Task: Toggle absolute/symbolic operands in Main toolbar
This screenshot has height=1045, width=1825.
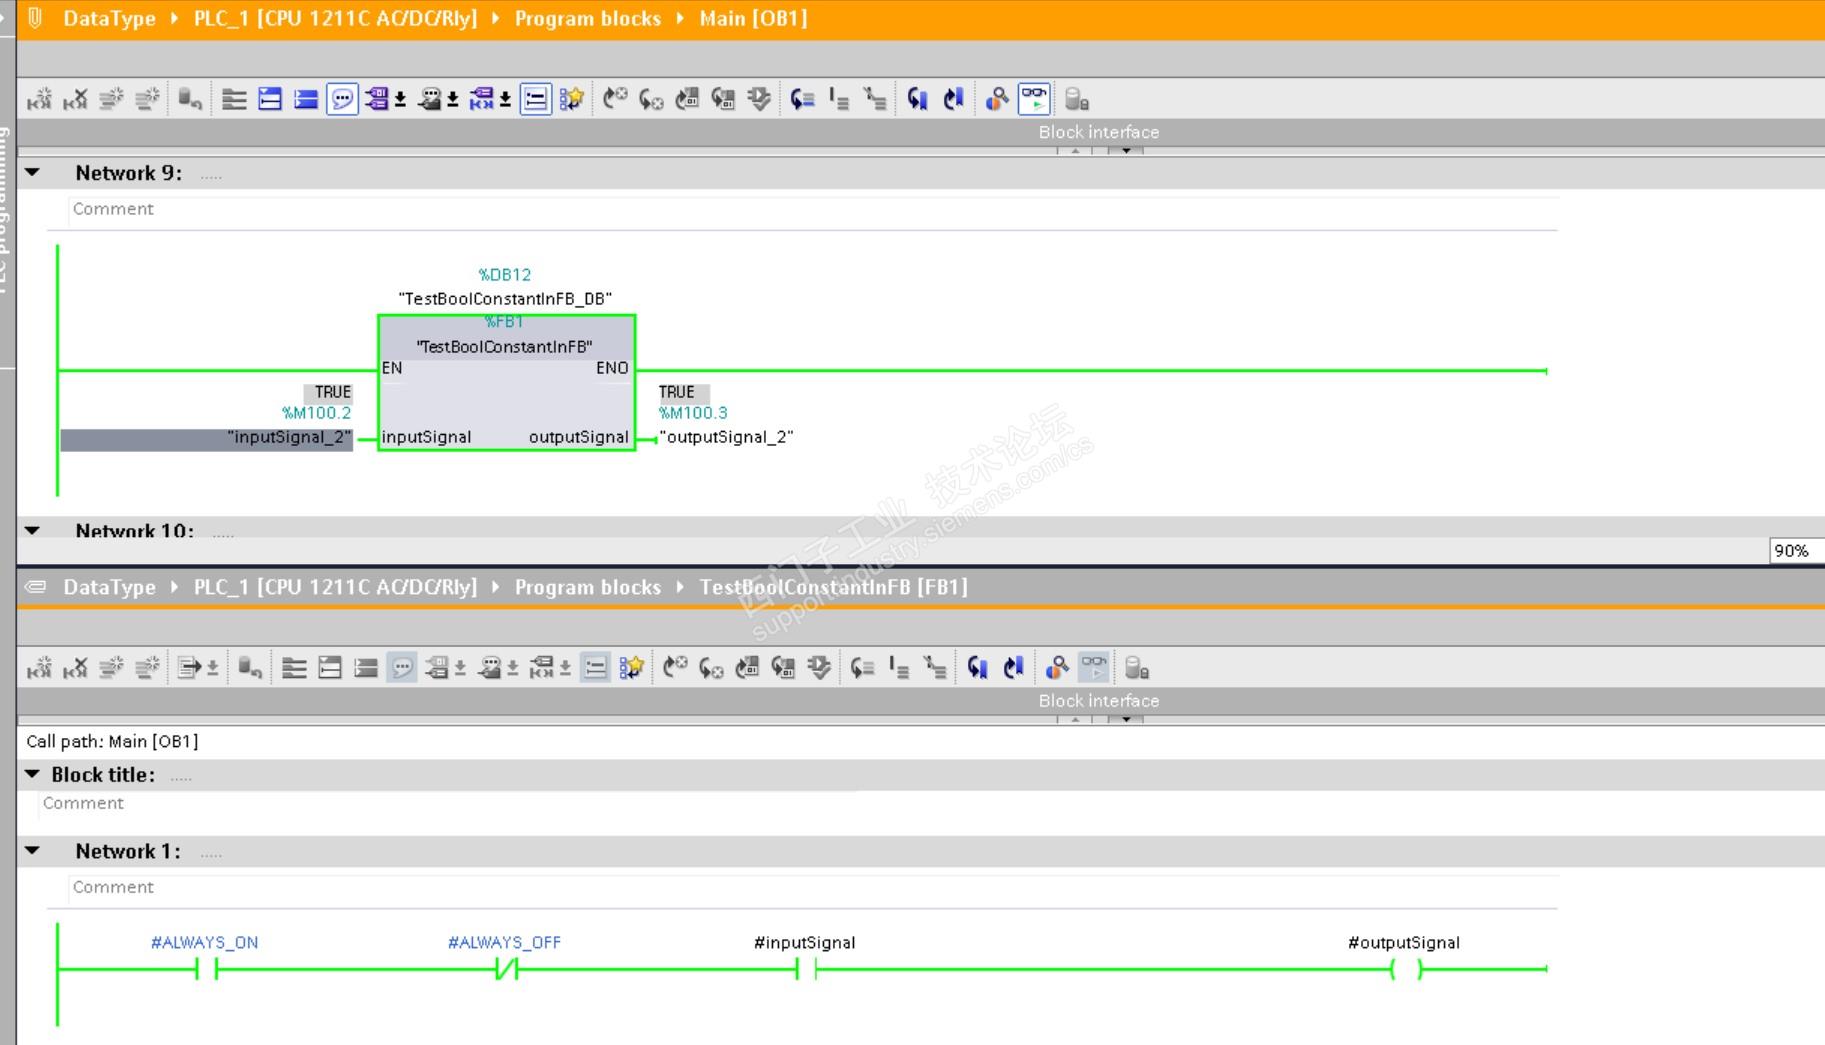Action: click(376, 99)
